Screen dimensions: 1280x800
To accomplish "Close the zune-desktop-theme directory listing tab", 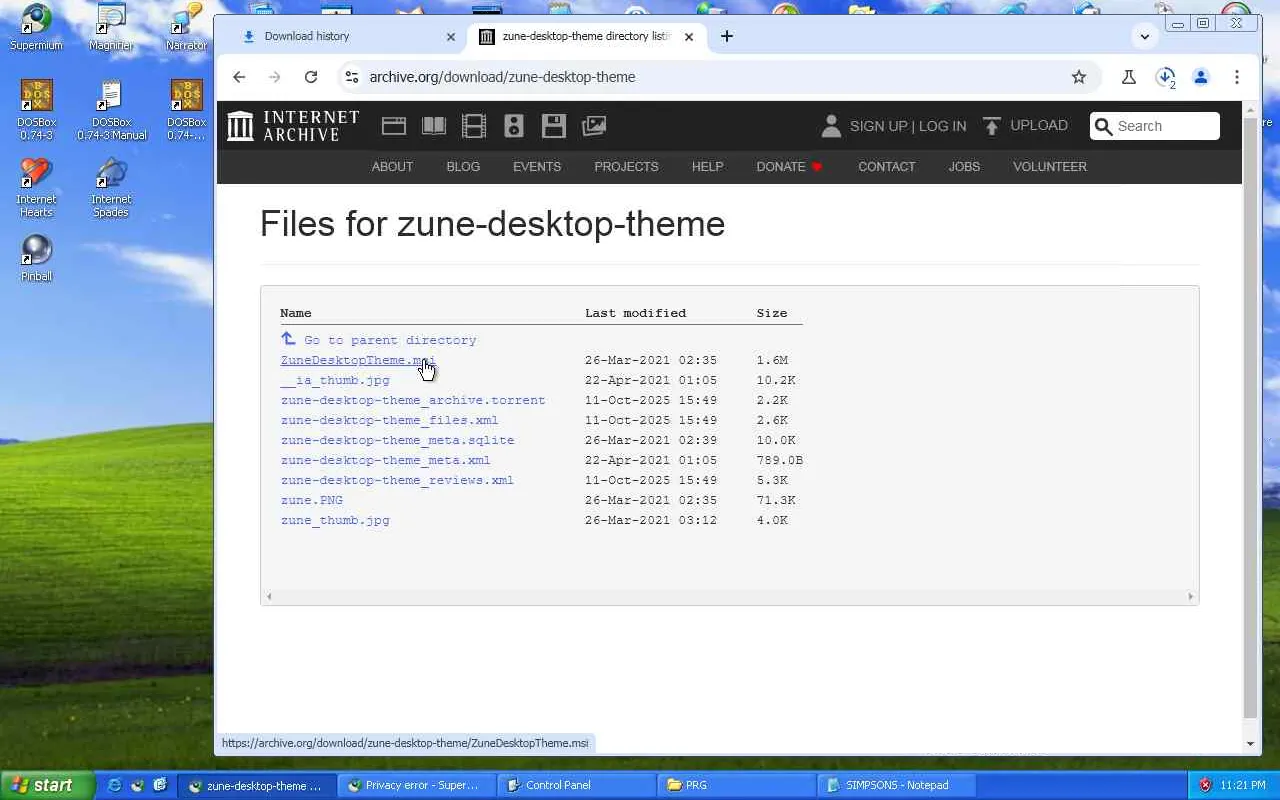I will click(688, 37).
